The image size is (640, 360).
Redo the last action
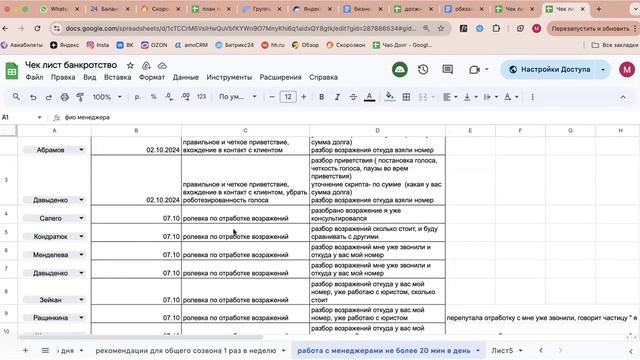[x=49, y=97]
